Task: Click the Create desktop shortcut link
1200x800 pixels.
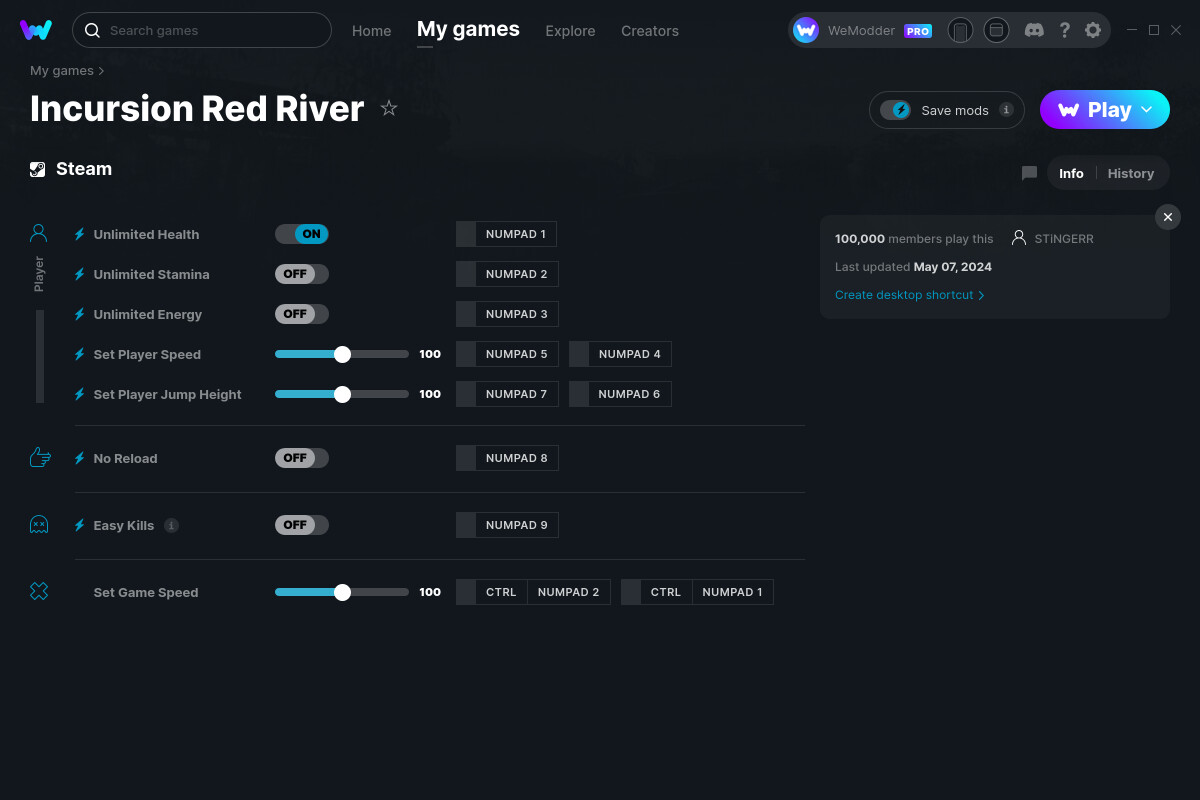Action: (904, 294)
